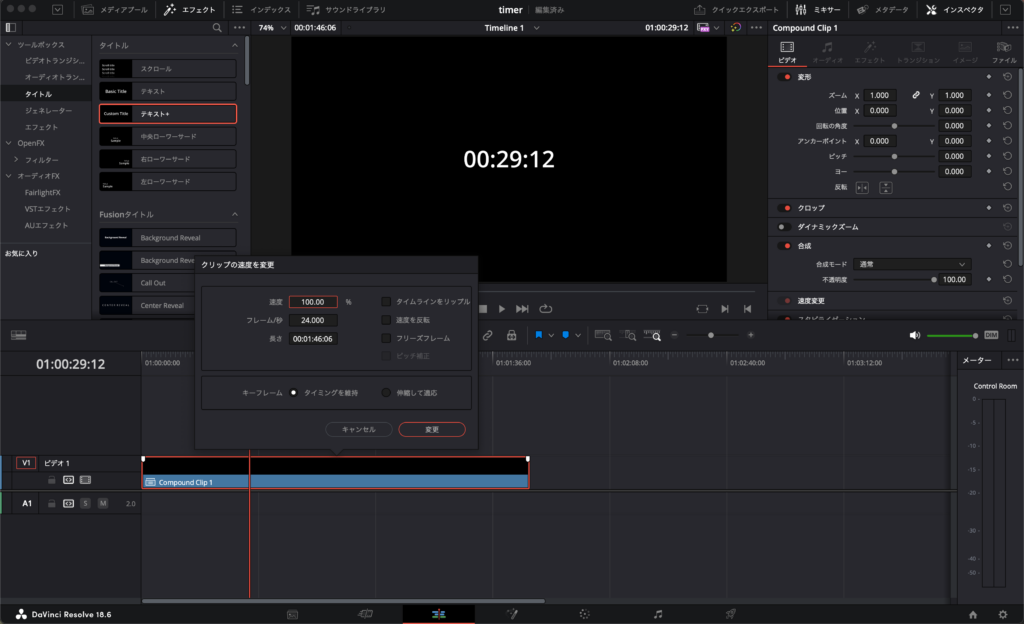
Task: Check the 速度を反転 option
Action: coord(386,320)
